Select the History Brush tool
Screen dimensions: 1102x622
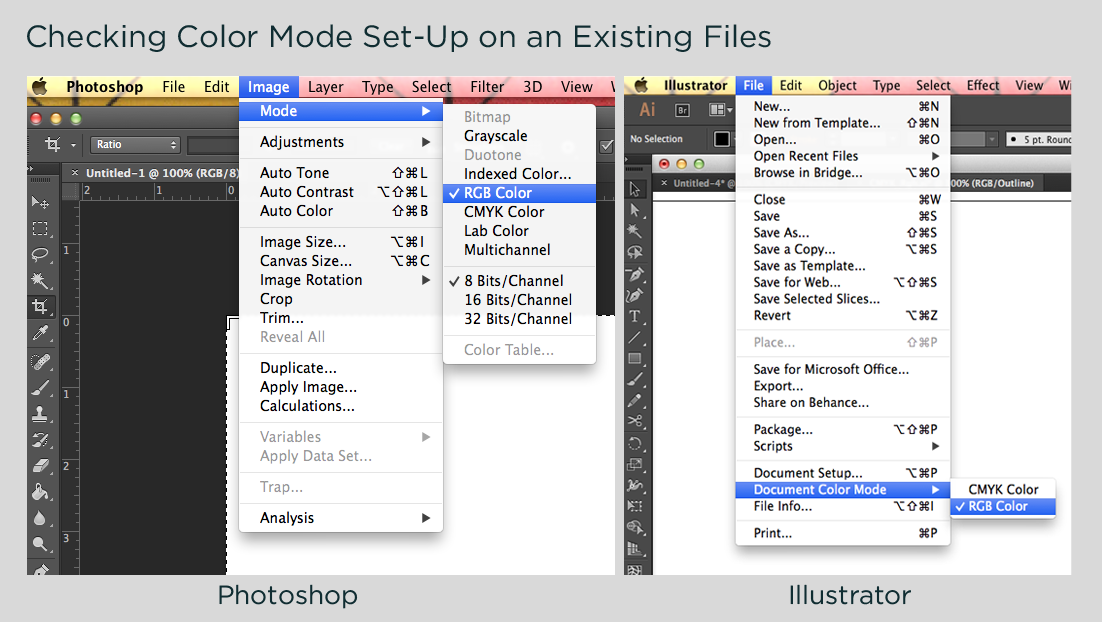click(40, 440)
